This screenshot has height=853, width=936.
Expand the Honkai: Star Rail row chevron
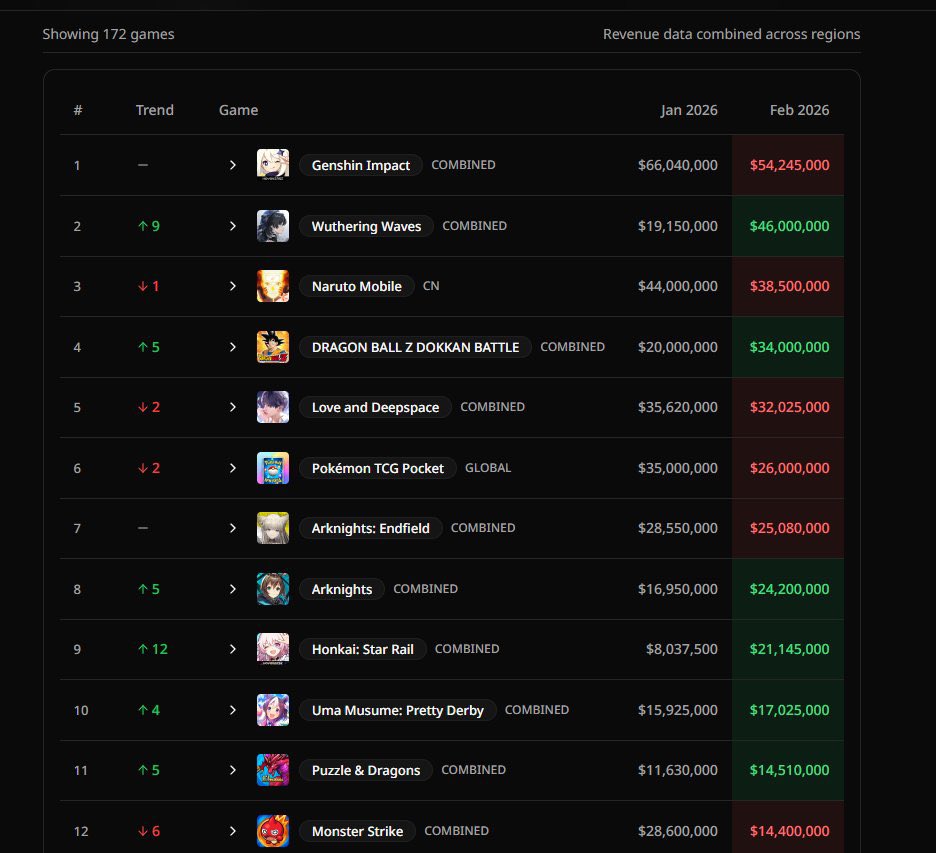click(x=233, y=649)
